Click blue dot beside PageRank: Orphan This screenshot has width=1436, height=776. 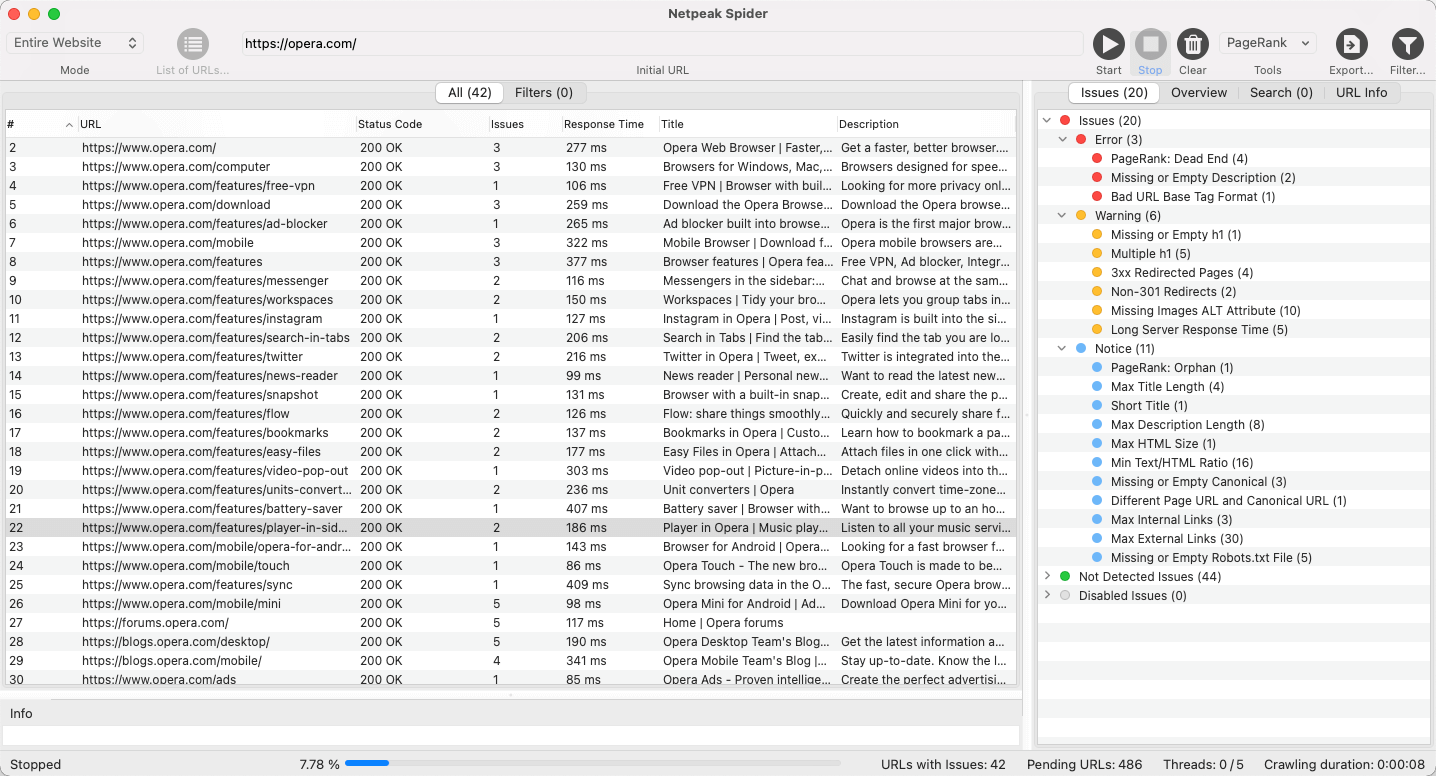[1097, 368]
